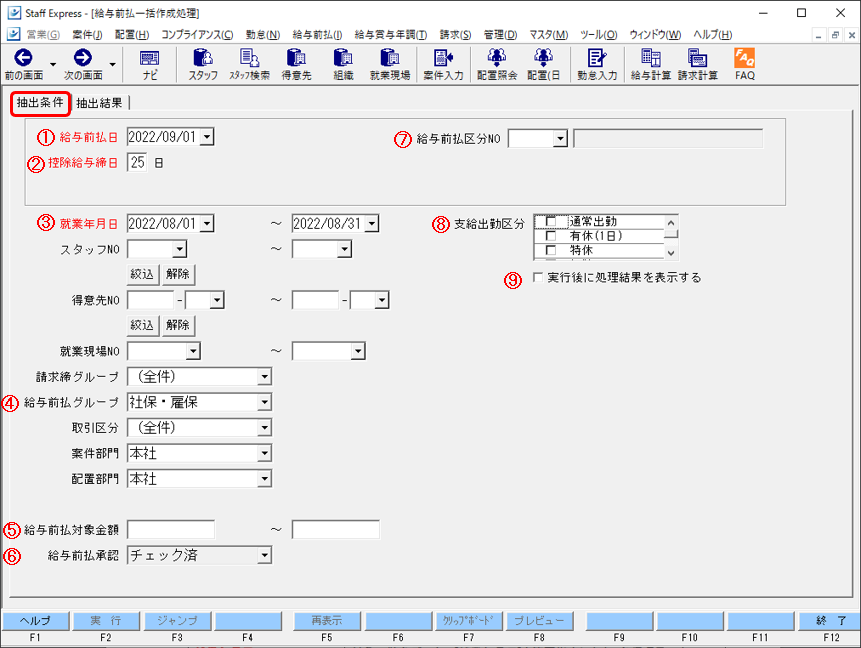Image resolution: width=861 pixels, height=648 pixels.
Task: Open スタッフ検索 staff search icon
Action: point(249,58)
